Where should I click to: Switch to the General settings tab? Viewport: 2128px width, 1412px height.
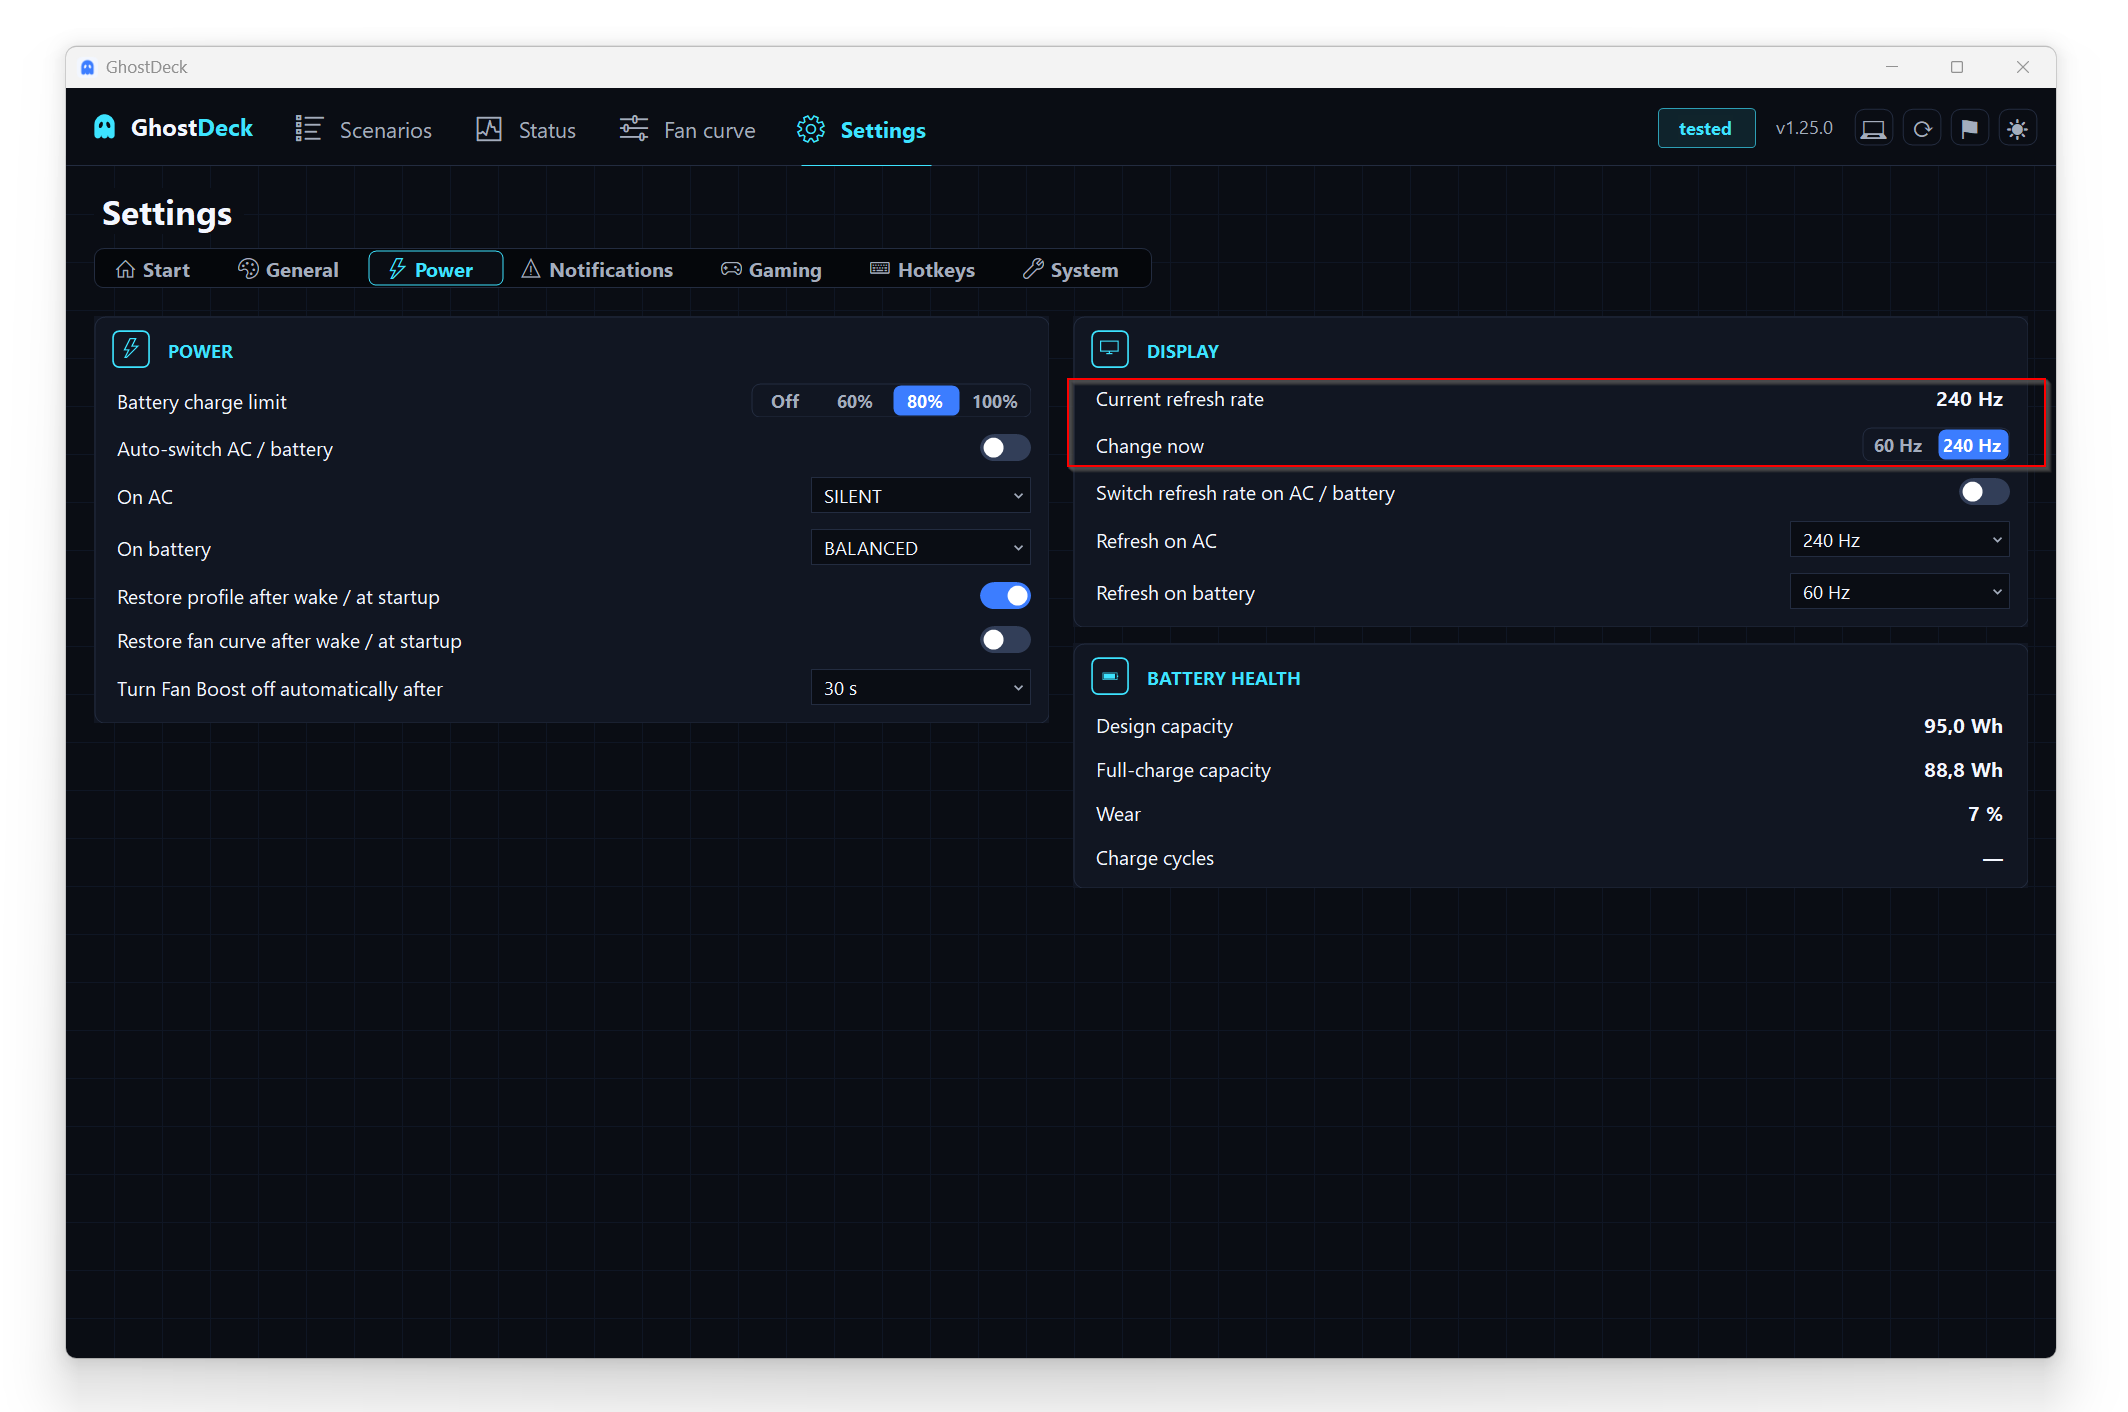pos(288,270)
